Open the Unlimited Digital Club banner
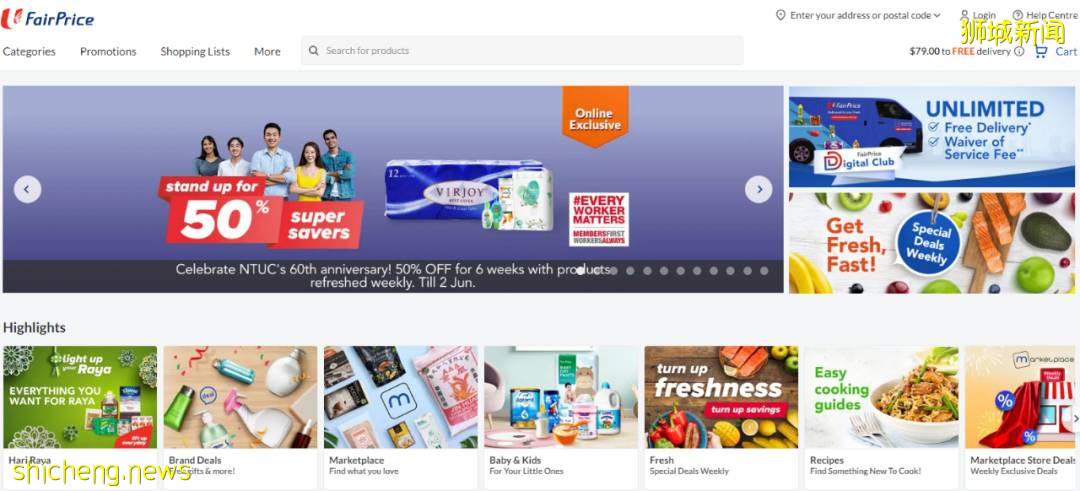This screenshot has height=491, width=1080. 931,136
